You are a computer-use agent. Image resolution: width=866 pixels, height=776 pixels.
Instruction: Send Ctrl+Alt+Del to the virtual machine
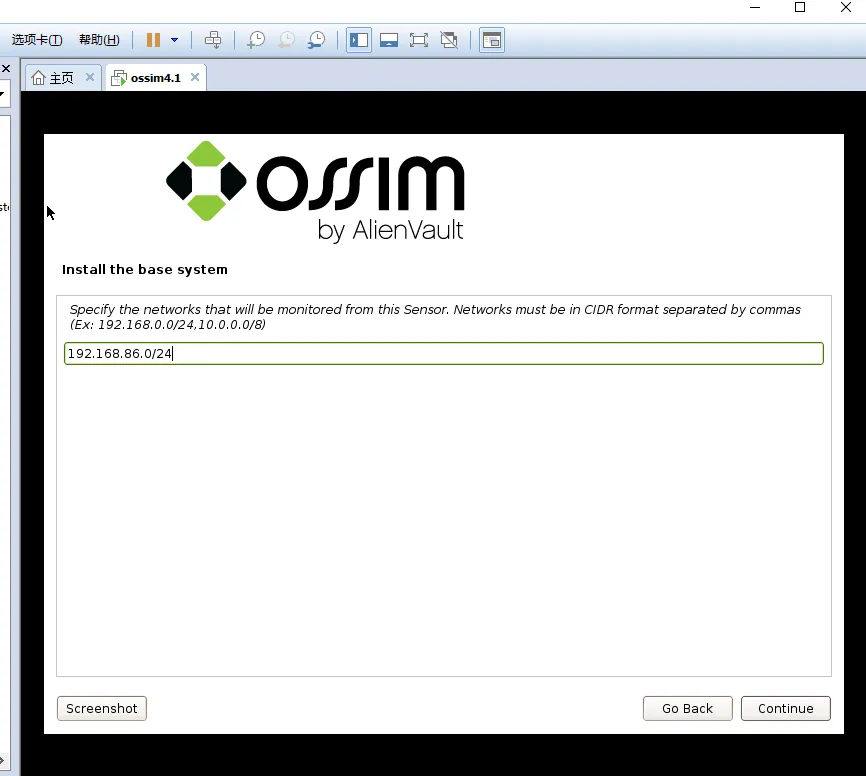click(213, 40)
